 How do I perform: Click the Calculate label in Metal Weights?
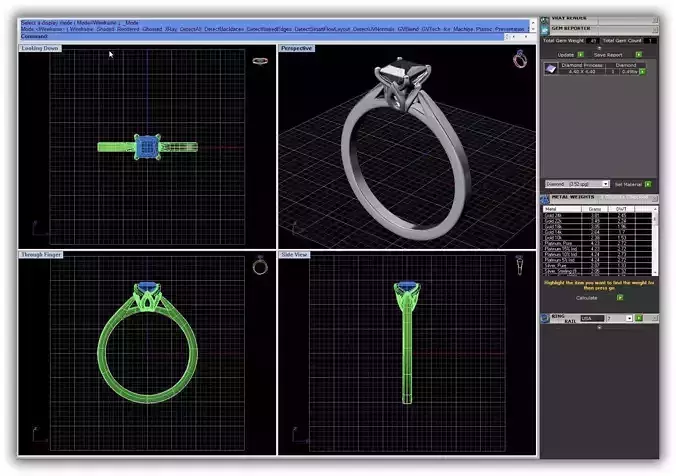[x=586, y=298]
